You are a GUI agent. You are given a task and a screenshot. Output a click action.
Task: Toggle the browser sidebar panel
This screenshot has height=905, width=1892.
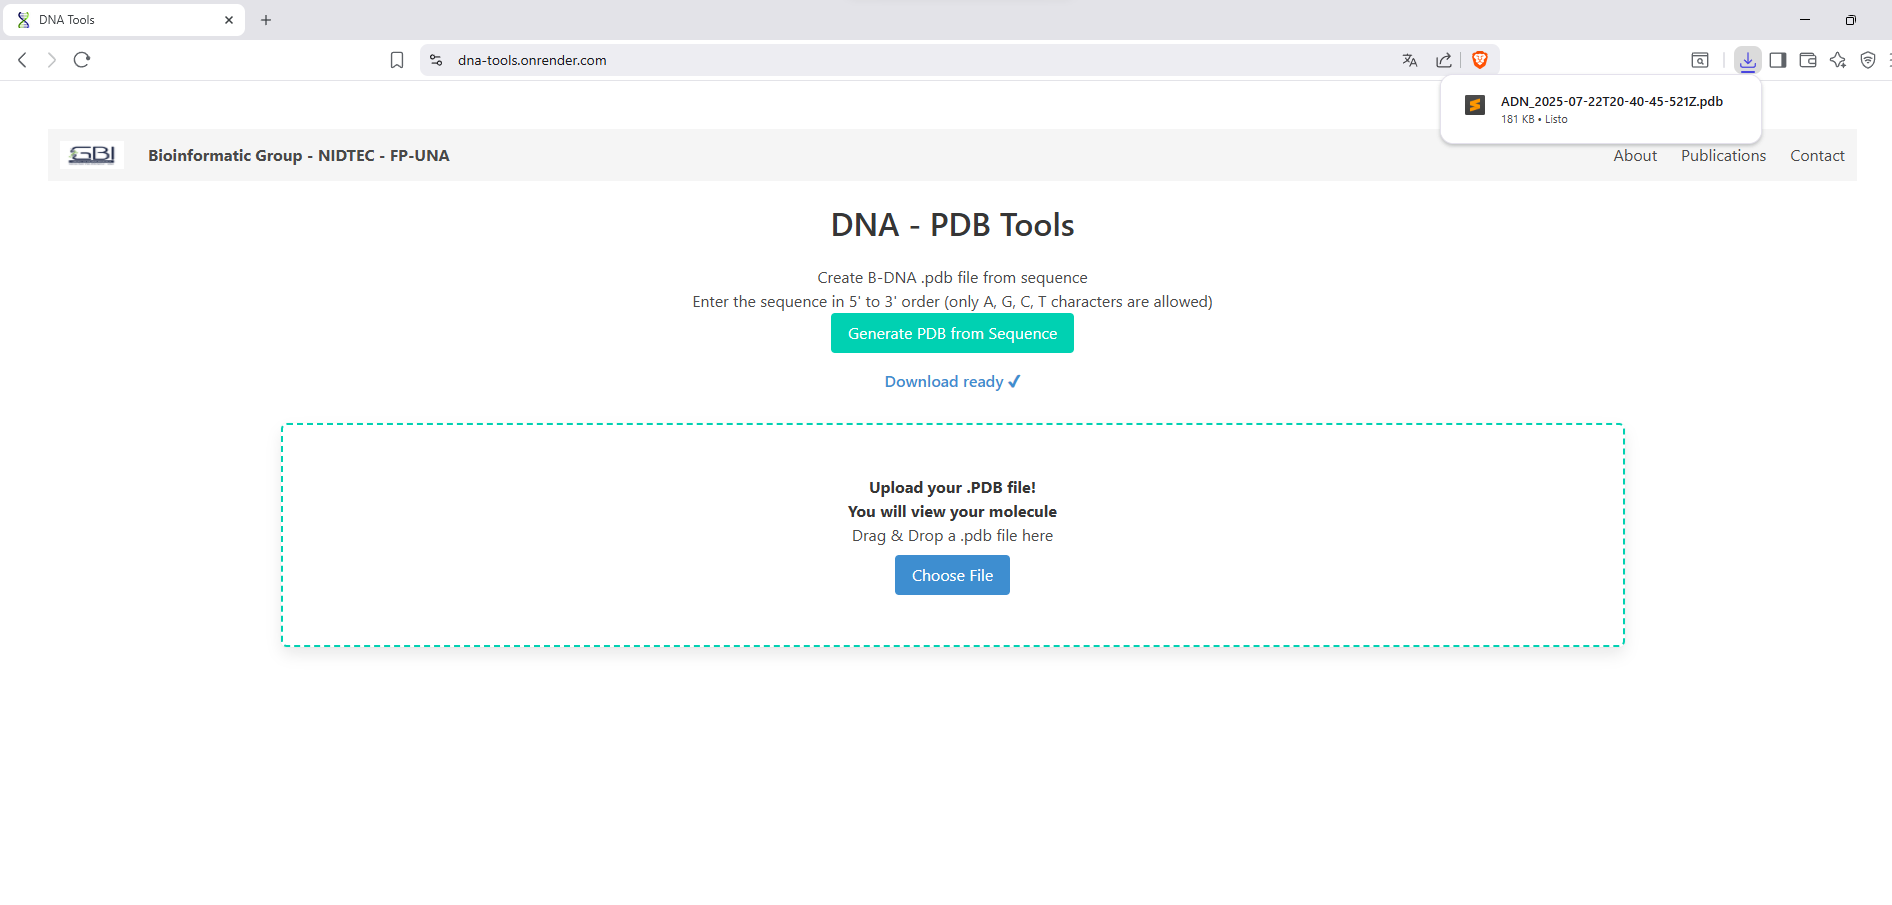tap(1777, 60)
